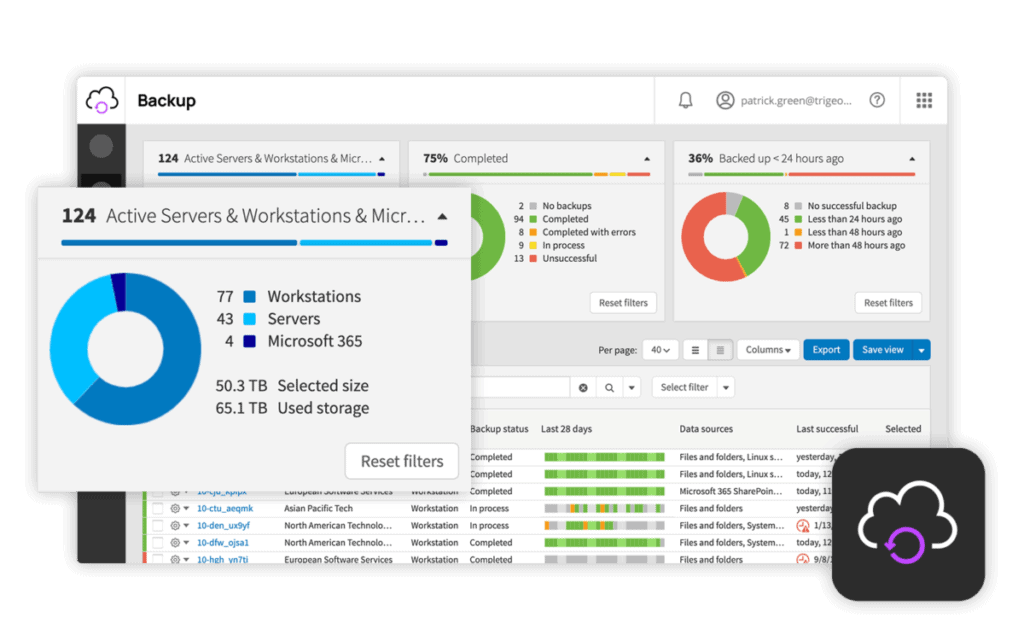Viewport: 1024px width, 640px height.
Task: Open the gear settings beside 10-ctu_aeqmk
Action: 175,508
